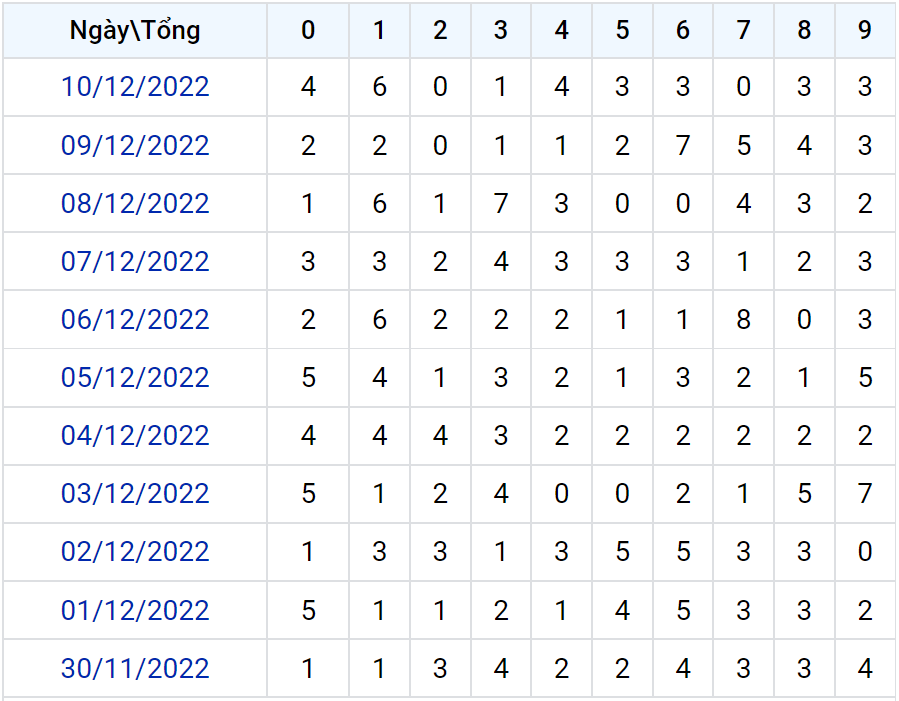The height and width of the screenshot is (701, 899).
Task: Click the column header labeled 0
Action: tap(308, 31)
